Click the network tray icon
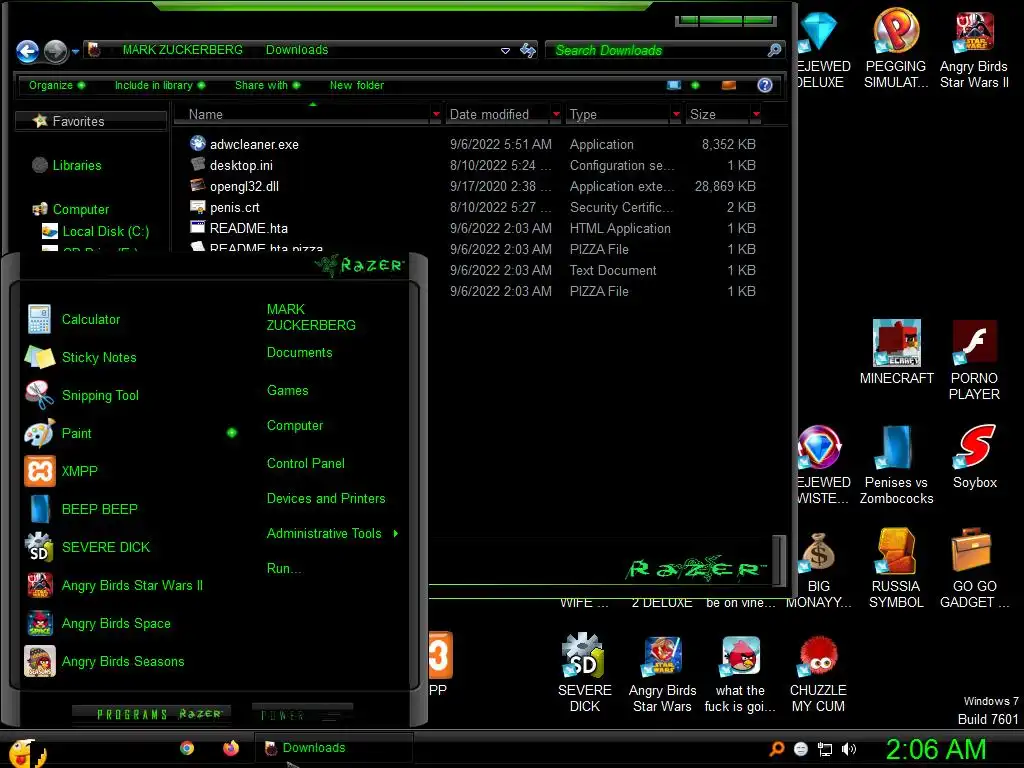 pos(825,749)
